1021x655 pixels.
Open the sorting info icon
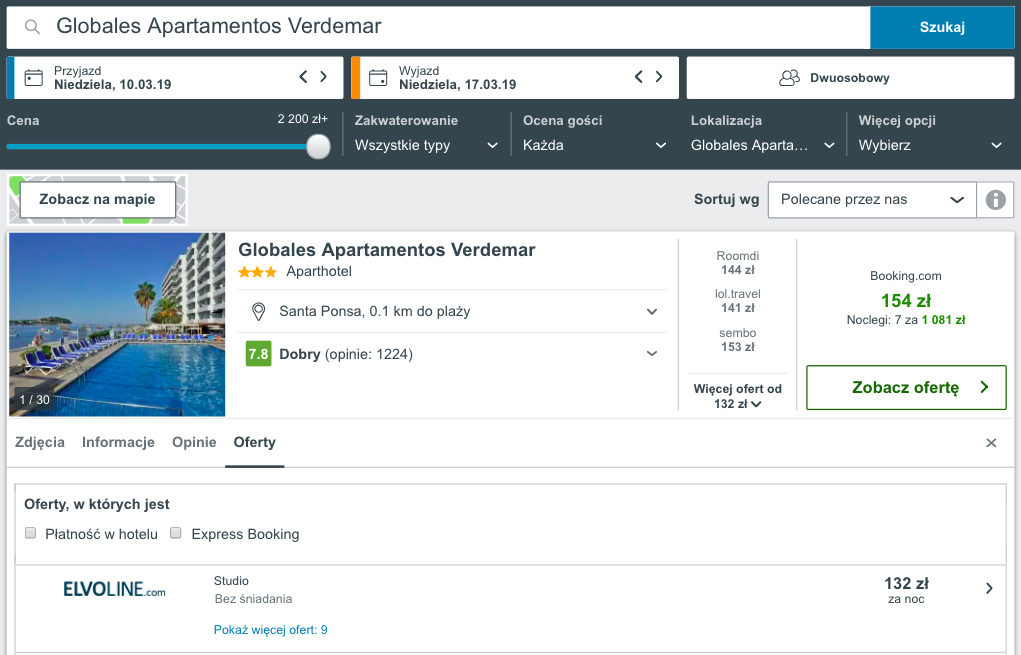click(x=996, y=200)
